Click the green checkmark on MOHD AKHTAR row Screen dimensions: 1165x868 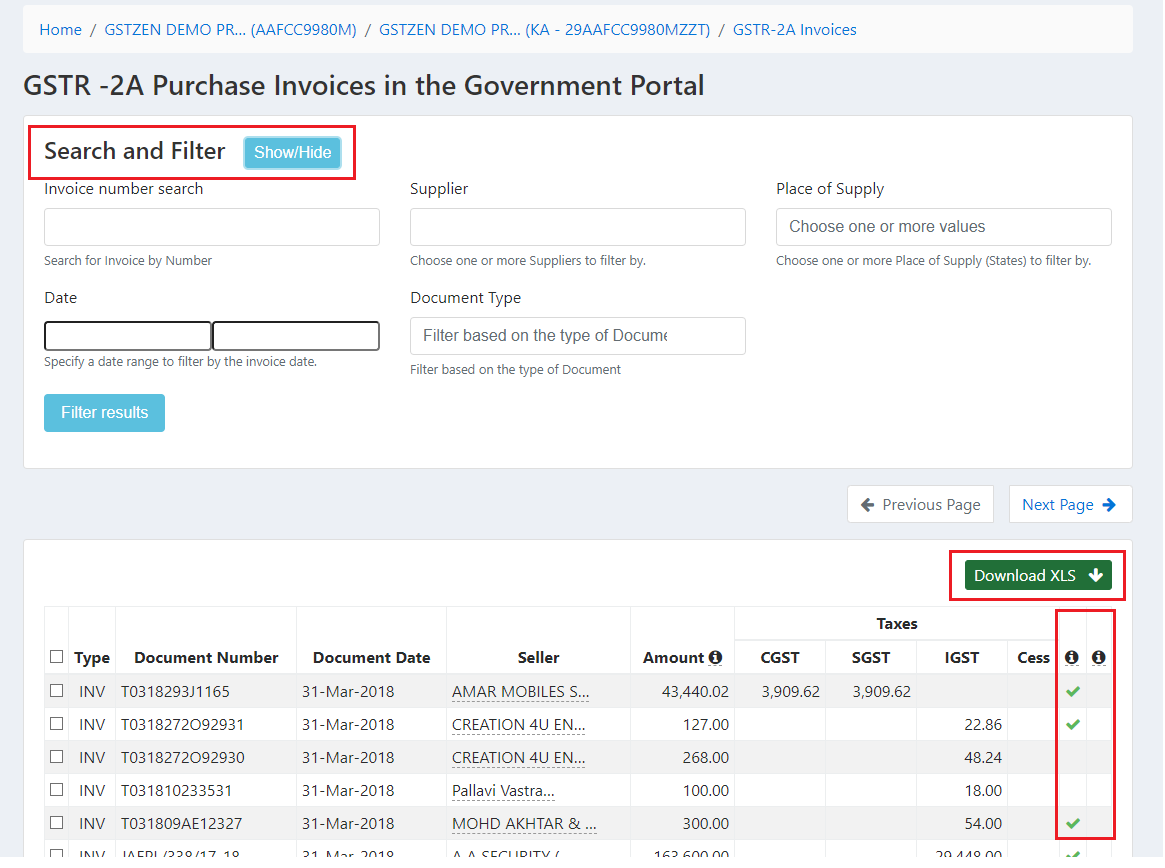tap(1071, 823)
